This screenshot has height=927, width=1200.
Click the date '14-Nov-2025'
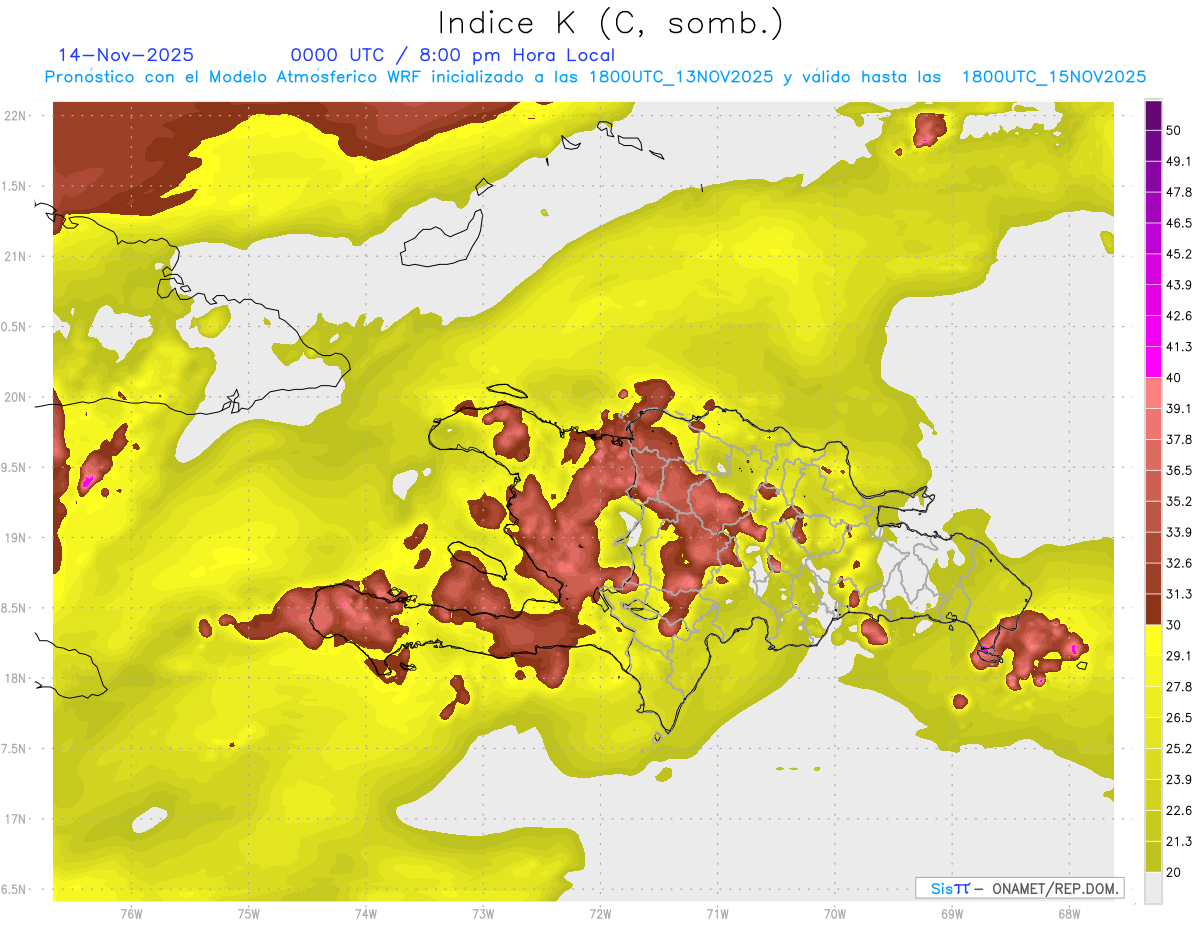tap(126, 55)
